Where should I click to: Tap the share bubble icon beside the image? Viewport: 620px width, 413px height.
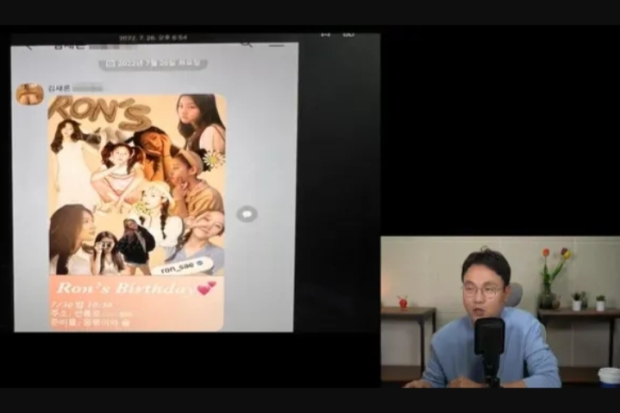247,213
